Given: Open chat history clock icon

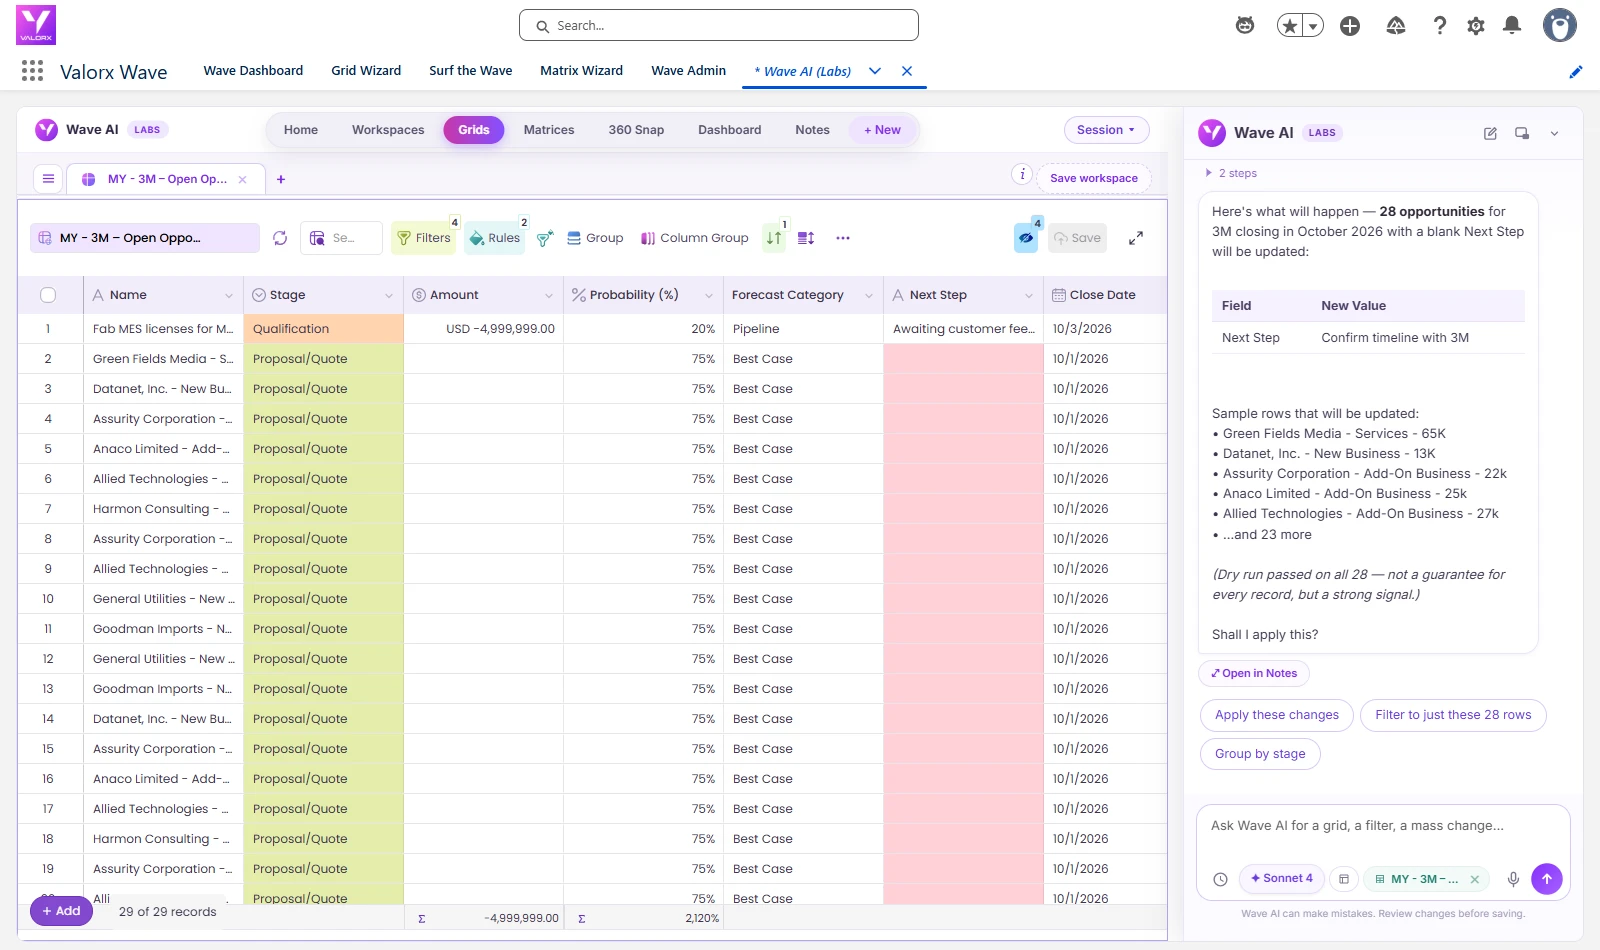Looking at the screenshot, I should pos(1220,879).
